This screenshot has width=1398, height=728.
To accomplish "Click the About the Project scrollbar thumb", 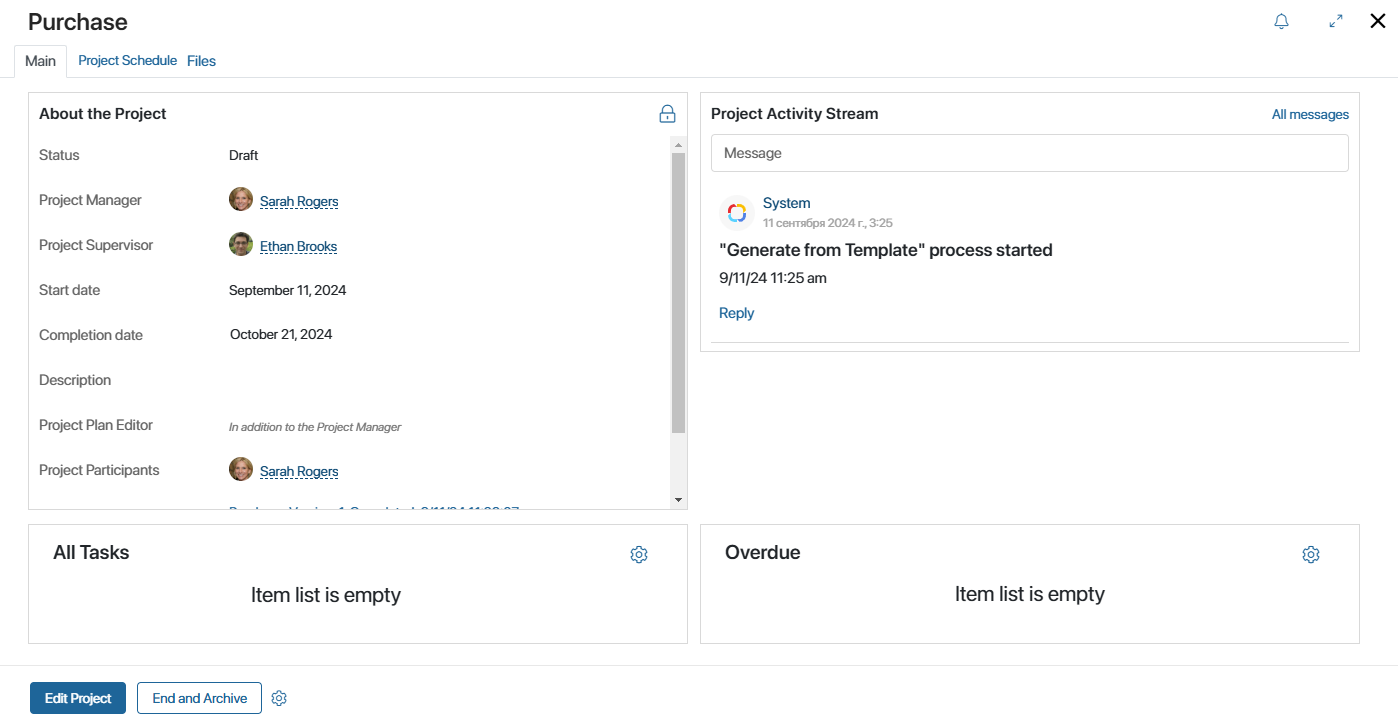I will tap(678, 293).
